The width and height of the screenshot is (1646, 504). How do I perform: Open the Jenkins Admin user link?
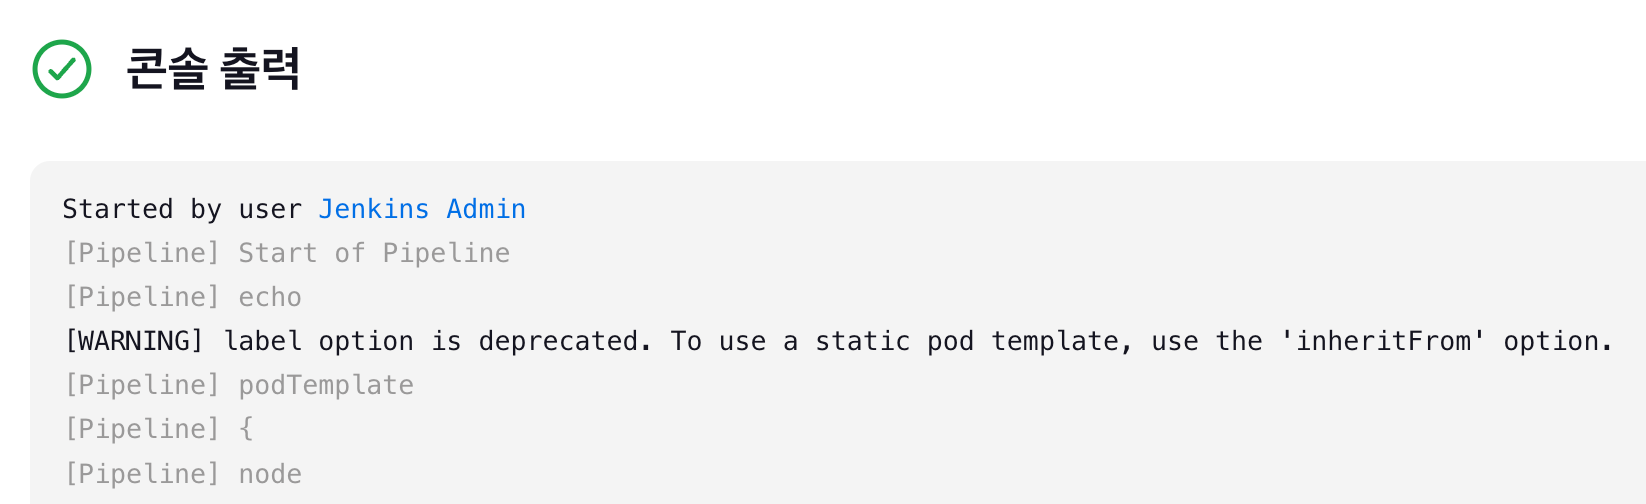tap(421, 209)
